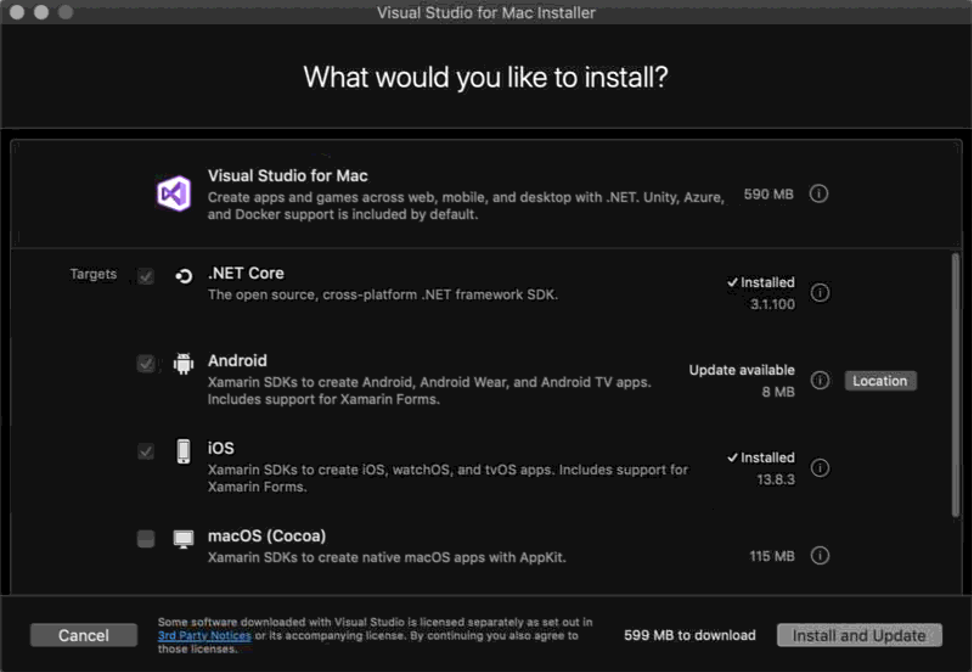Enable the macOS (Cocoa) checkbox
Screen dimensions: 972x672
(x=146, y=539)
